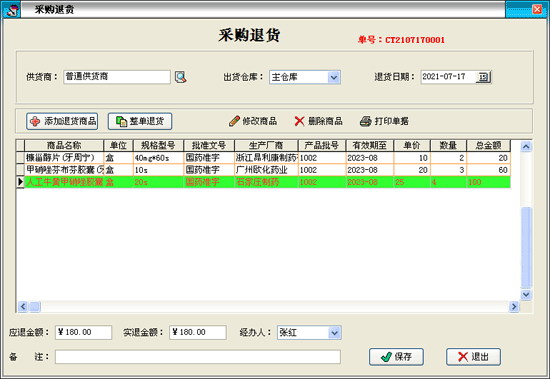
Task: Select the 甲硝唑芬布芬胶囊 product row
Action: 263,170
